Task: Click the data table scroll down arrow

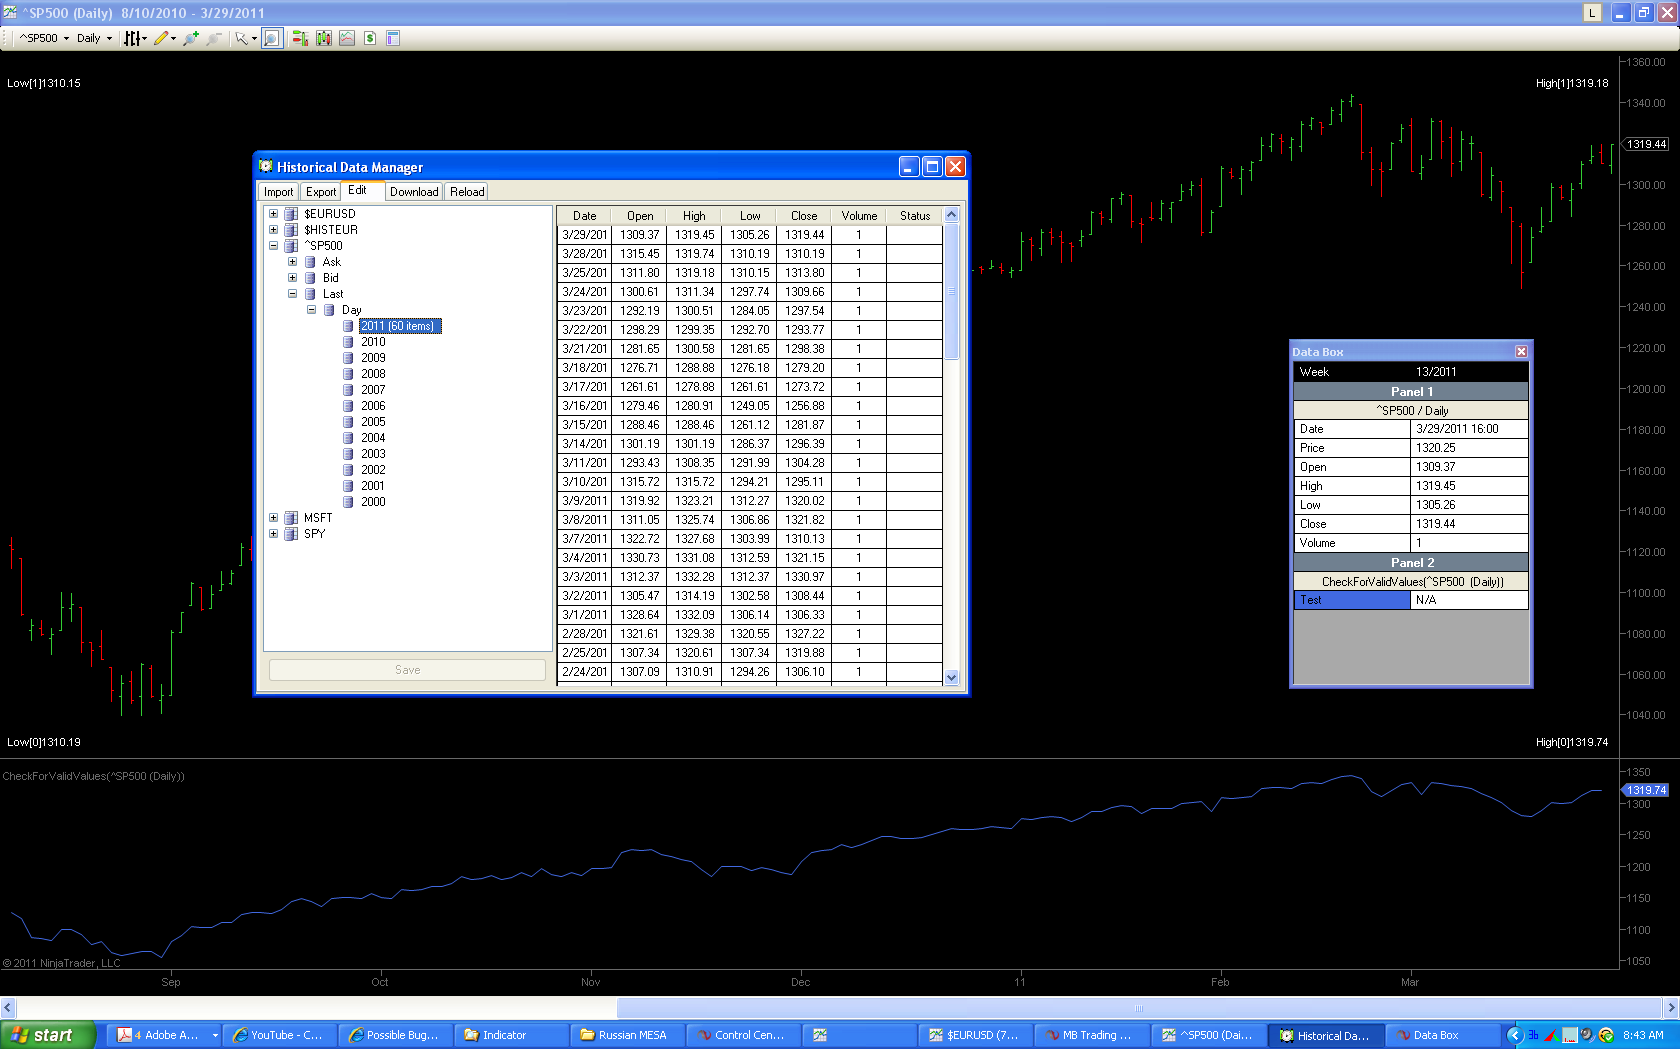Action: (x=951, y=677)
